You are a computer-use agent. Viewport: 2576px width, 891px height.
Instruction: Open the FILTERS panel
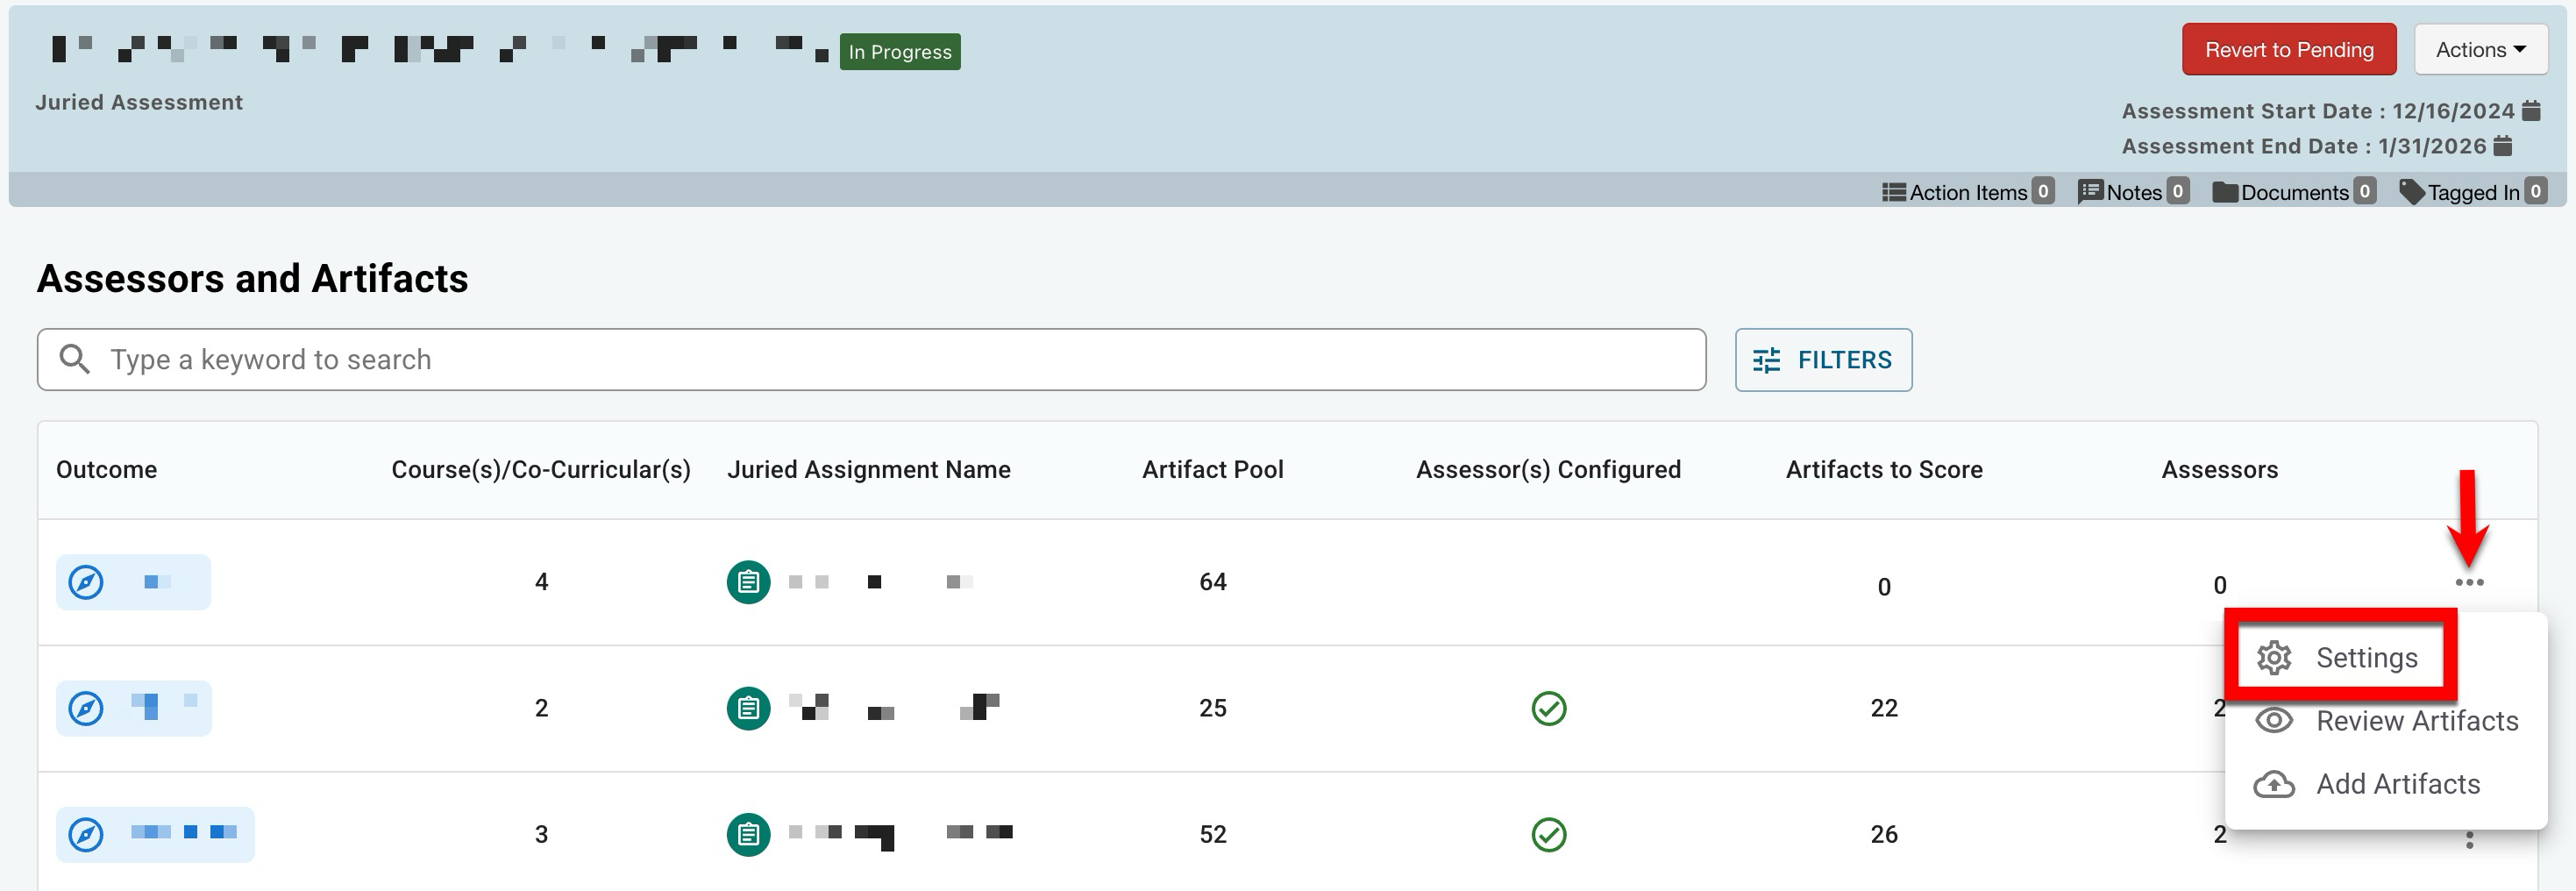1823,360
